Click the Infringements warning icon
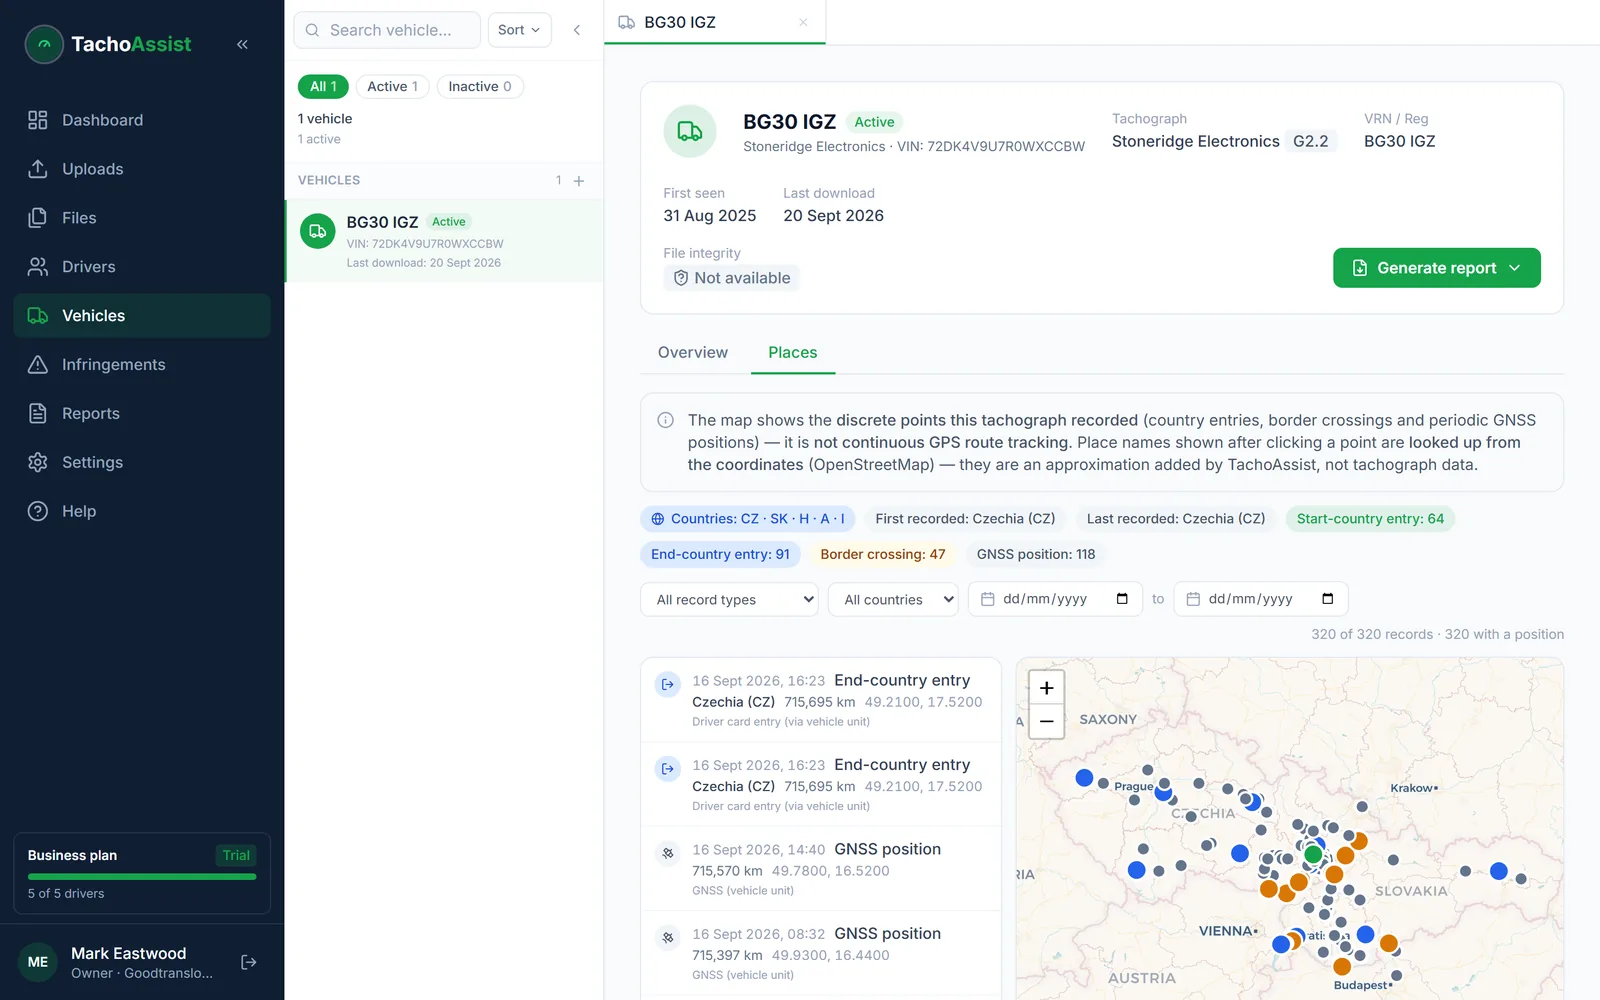Image resolution: width=1600 pixels, height=1000 pixels. click(x=38, y=365)
